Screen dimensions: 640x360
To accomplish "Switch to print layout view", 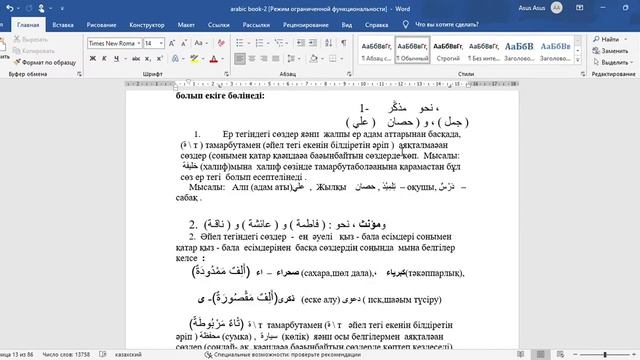I will tap(540, 355).
